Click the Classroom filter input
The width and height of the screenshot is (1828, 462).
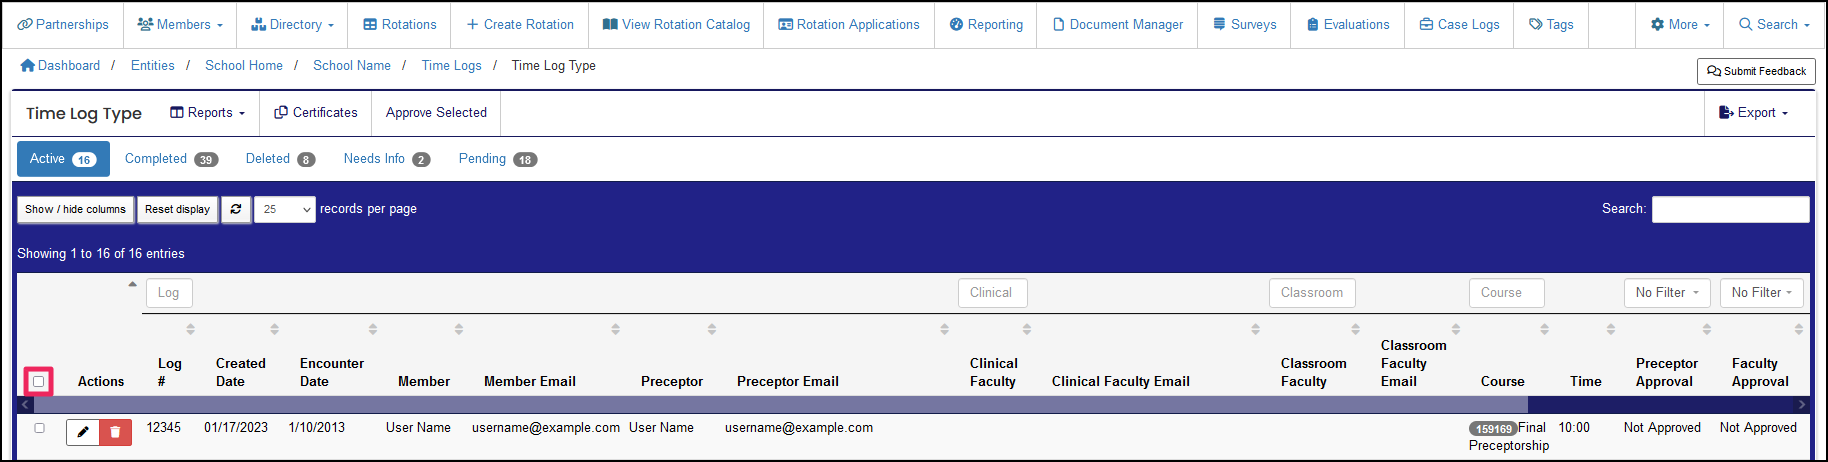[1312, 293]
